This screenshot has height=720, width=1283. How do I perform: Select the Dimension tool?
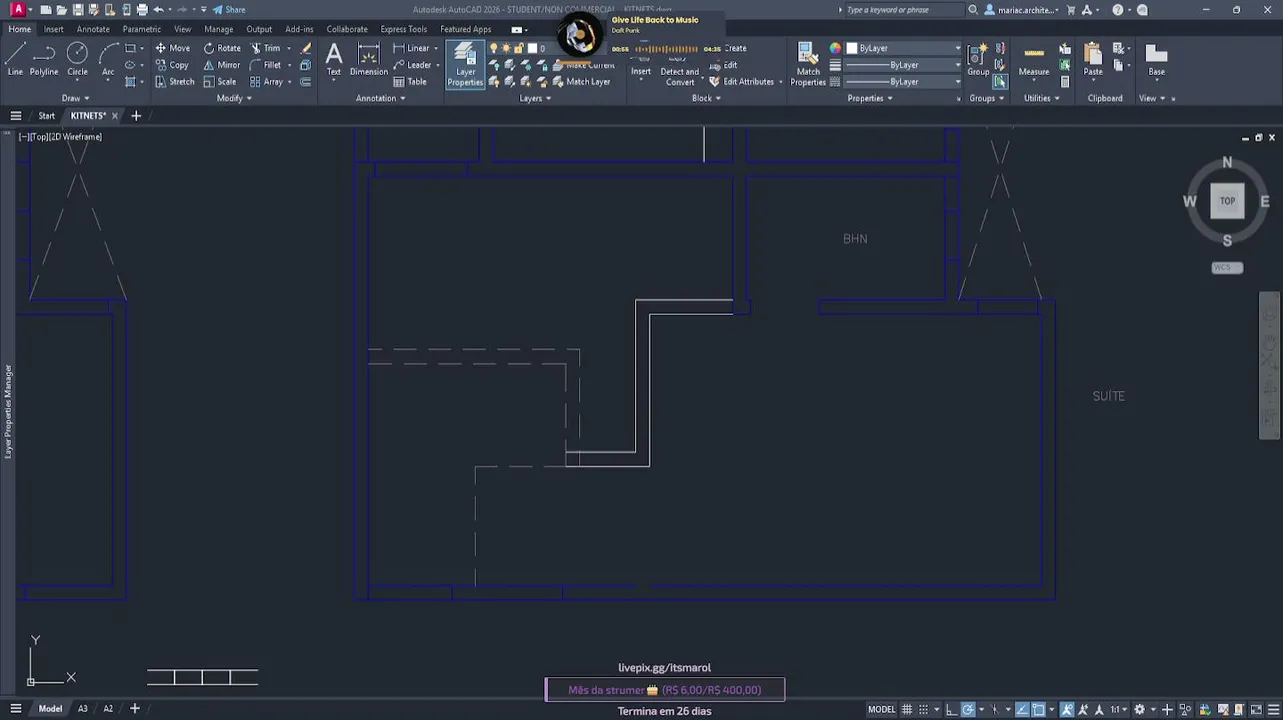(x=368, y=59)
